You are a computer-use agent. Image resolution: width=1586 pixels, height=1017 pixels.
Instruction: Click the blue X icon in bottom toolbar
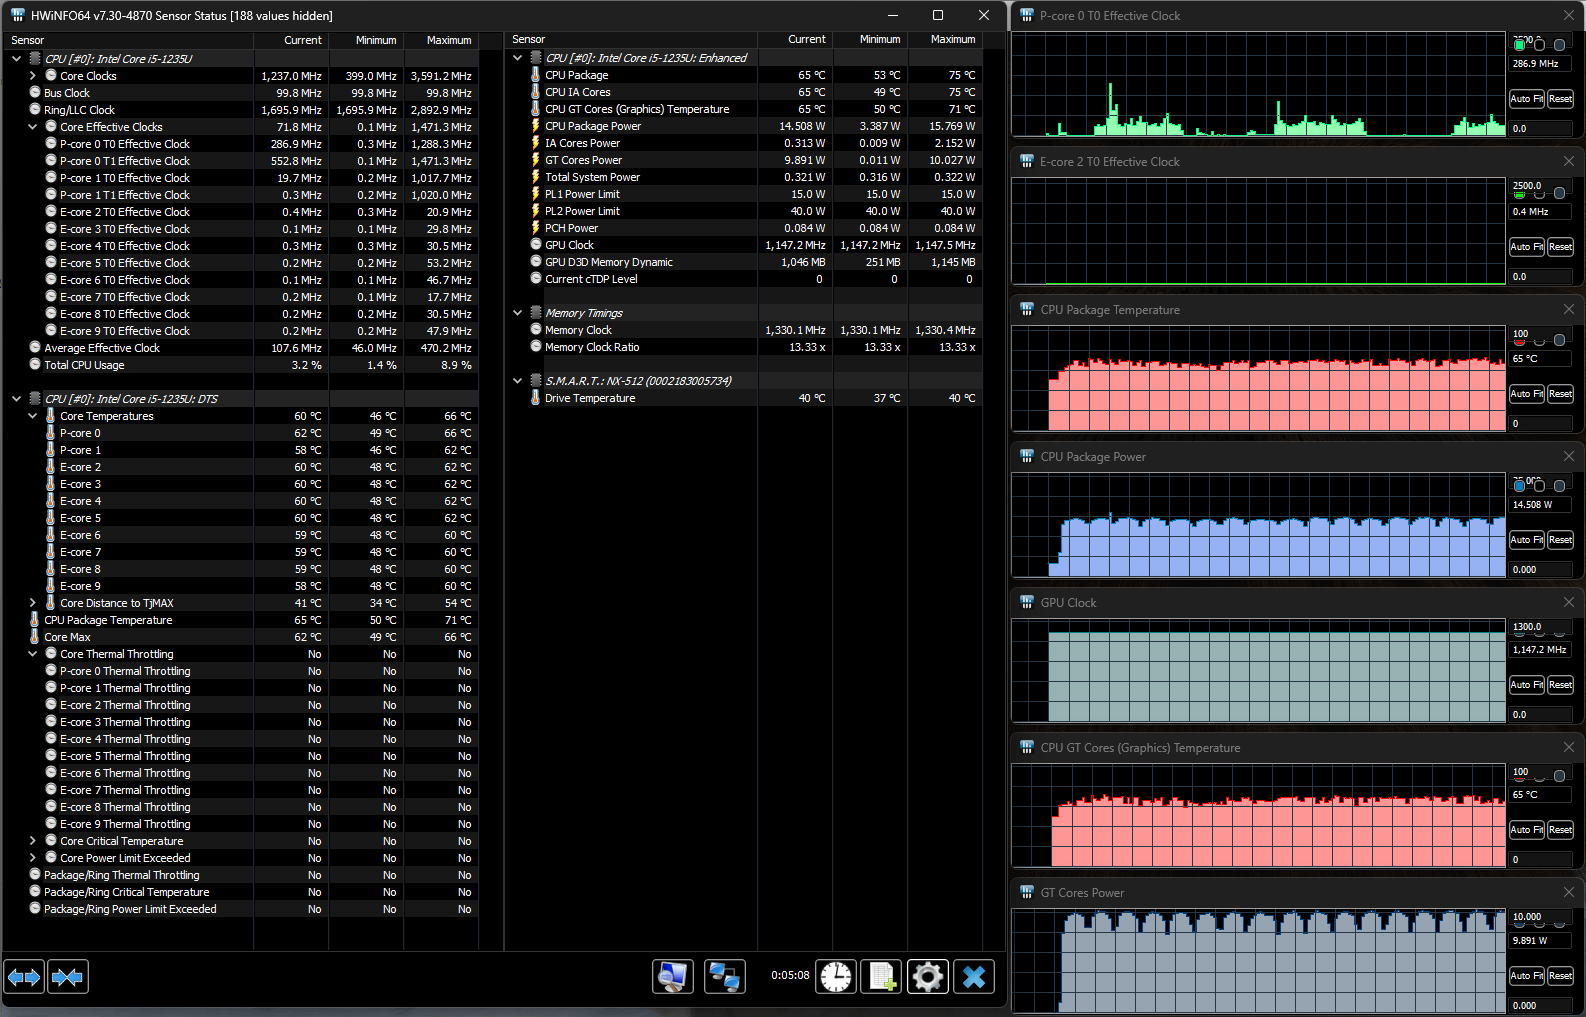(974, 976)
